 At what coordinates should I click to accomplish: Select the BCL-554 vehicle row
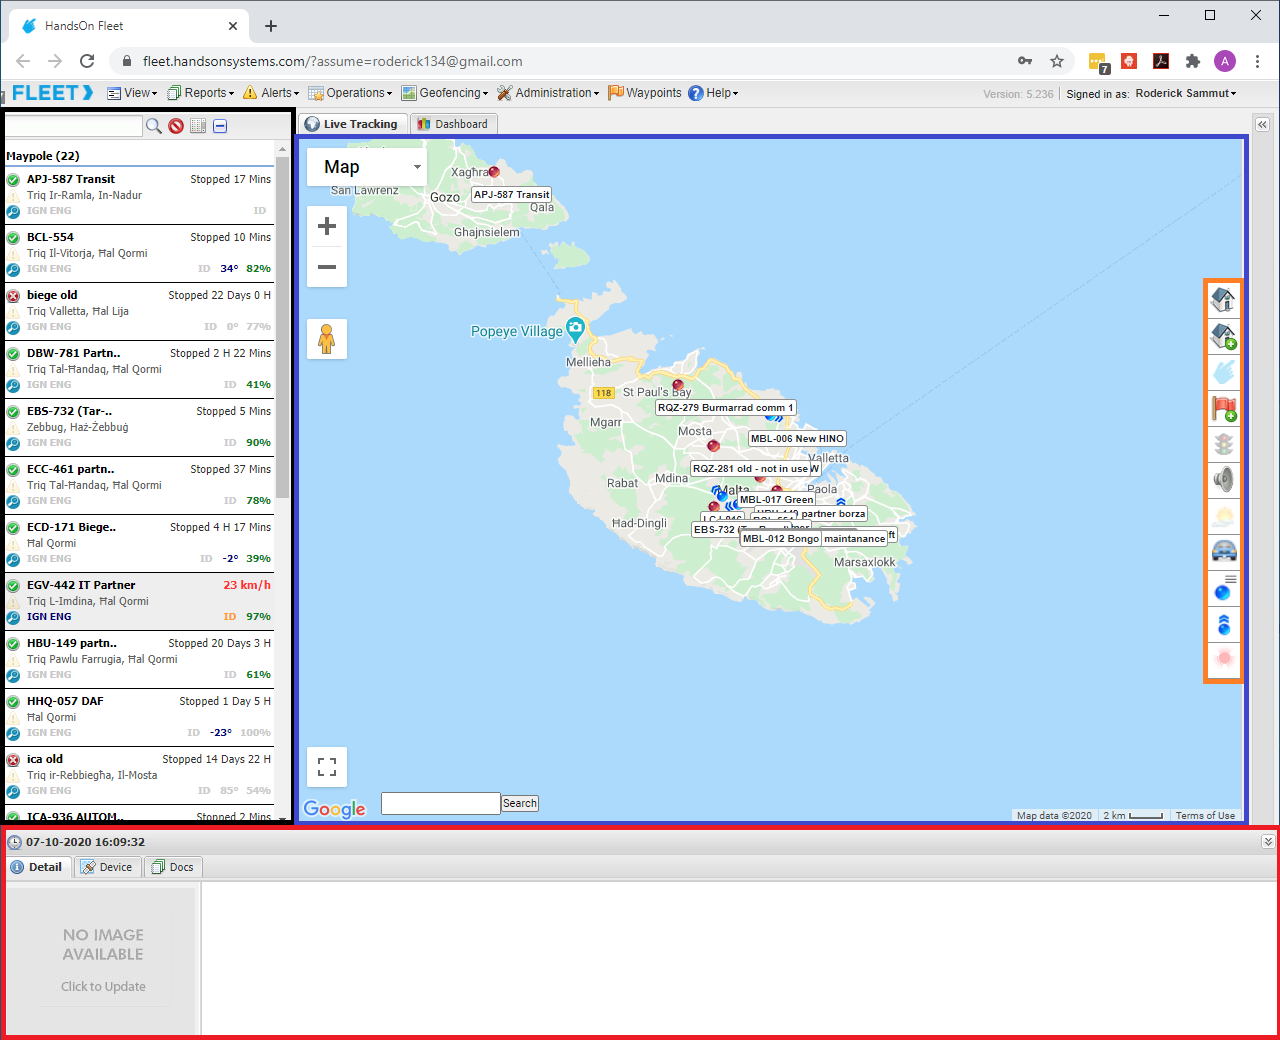click(139, 253)
